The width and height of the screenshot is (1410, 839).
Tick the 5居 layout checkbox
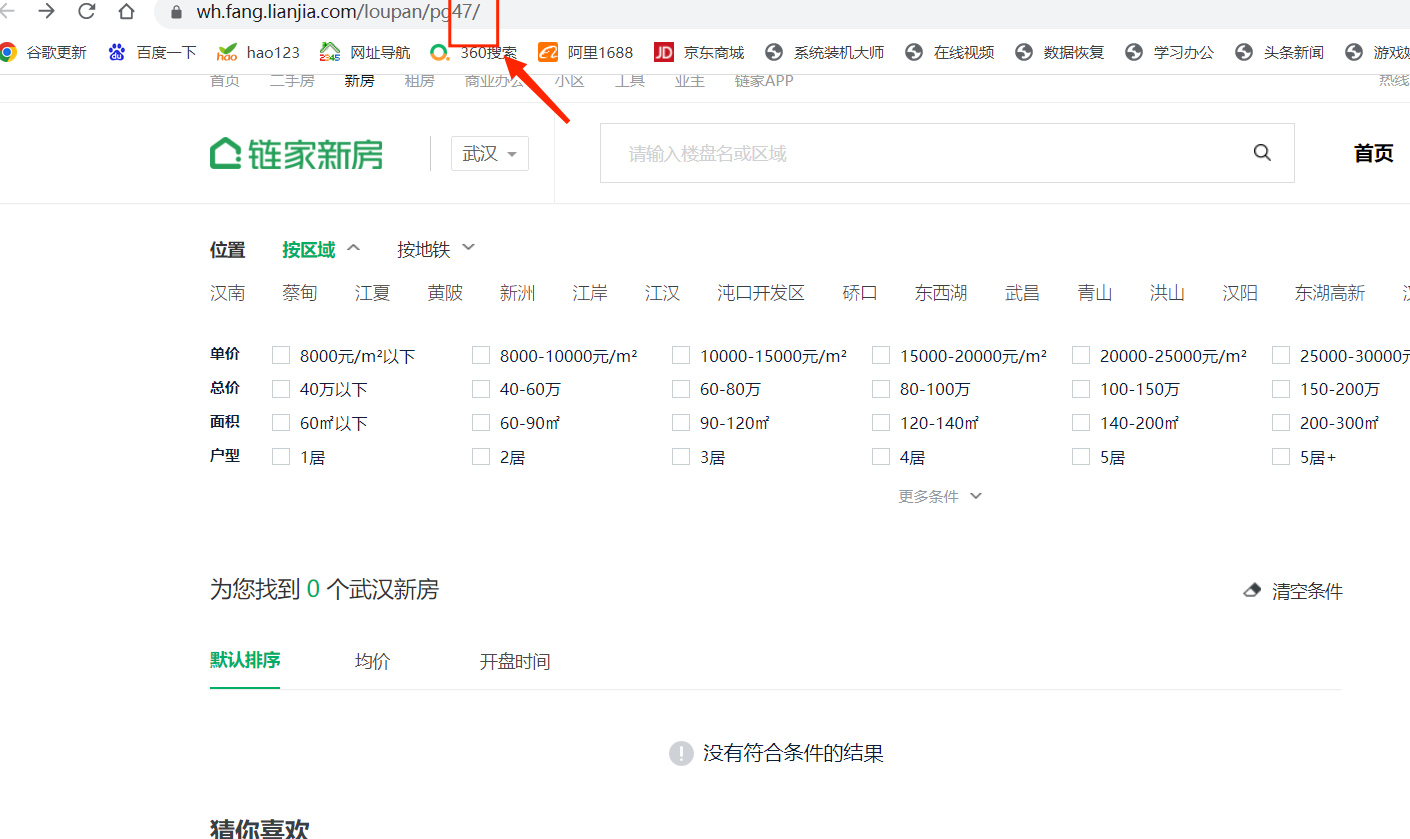(x=1081, y=457)
